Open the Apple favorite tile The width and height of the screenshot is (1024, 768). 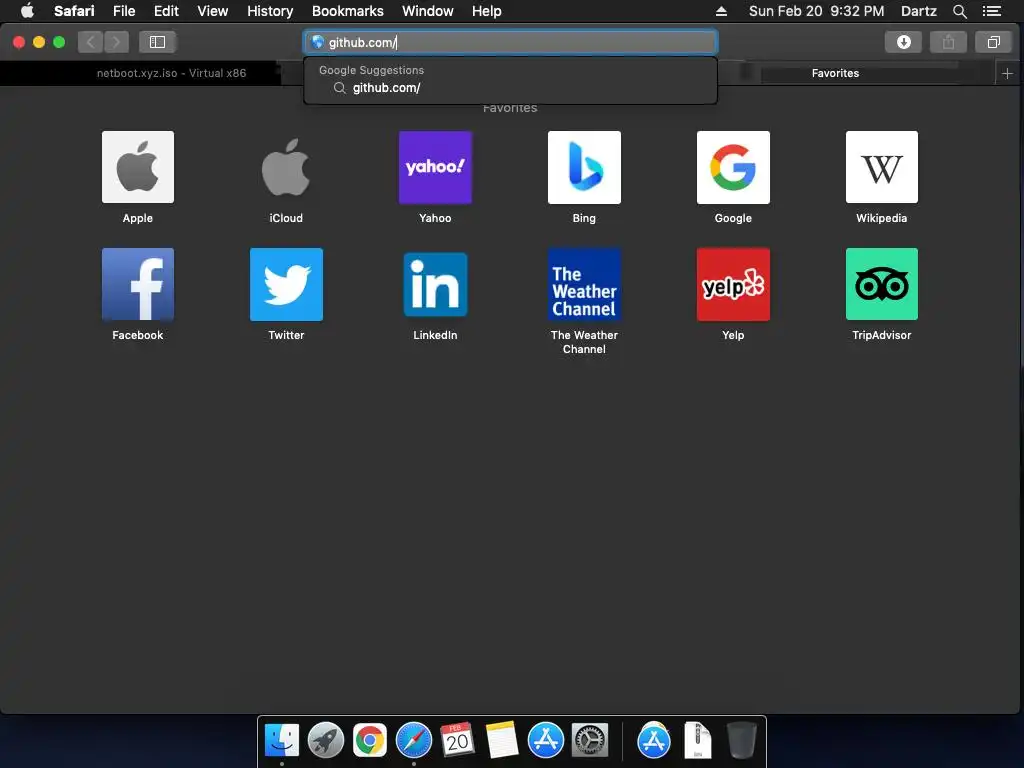tap(138, 167)
